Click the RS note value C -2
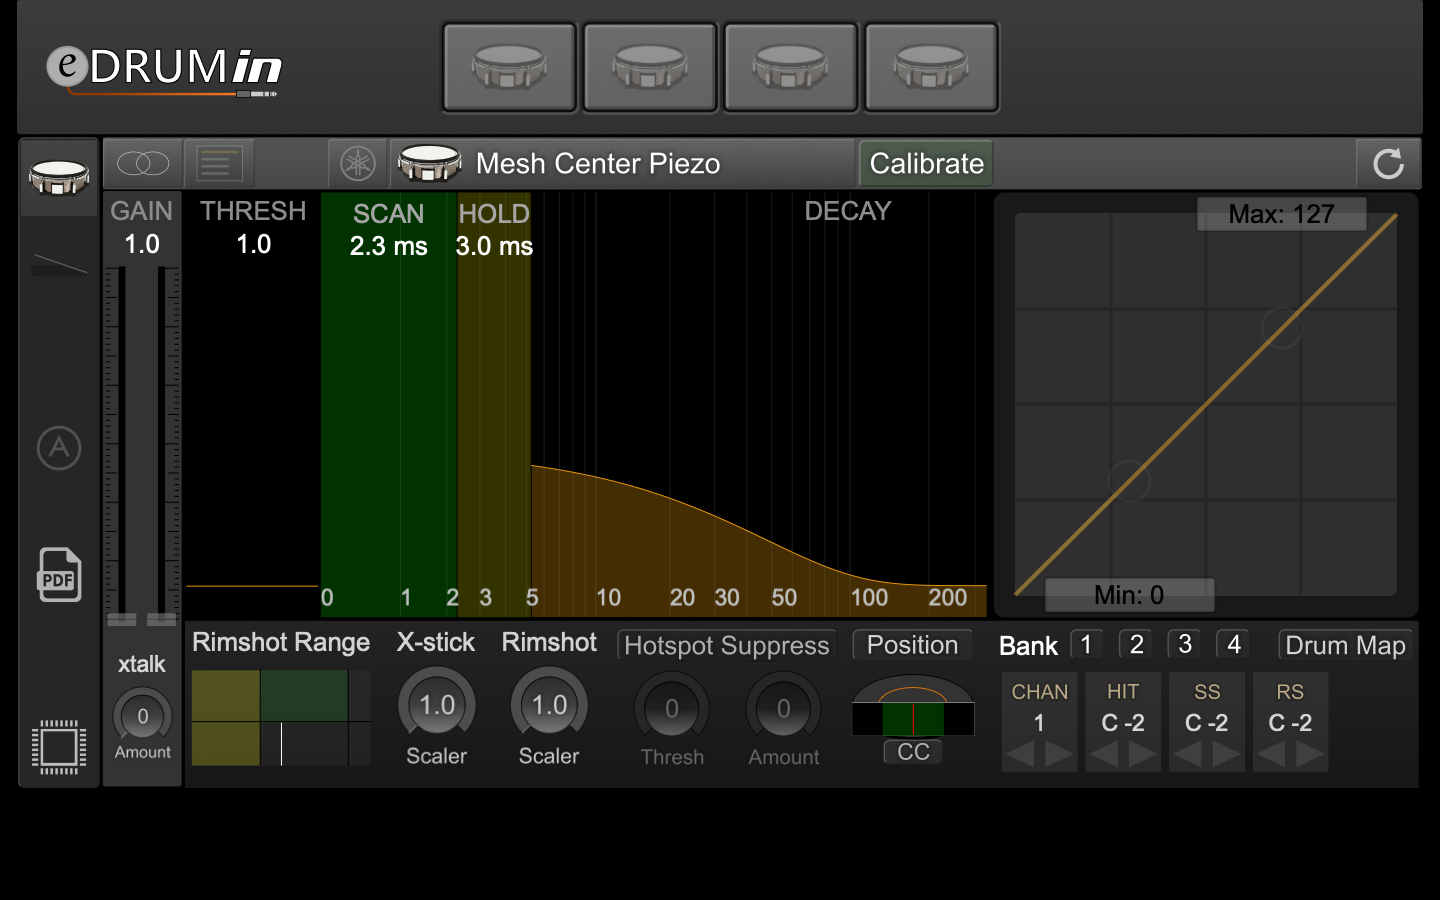This screenshot has height=900, width=1440. coord(1290,723)
